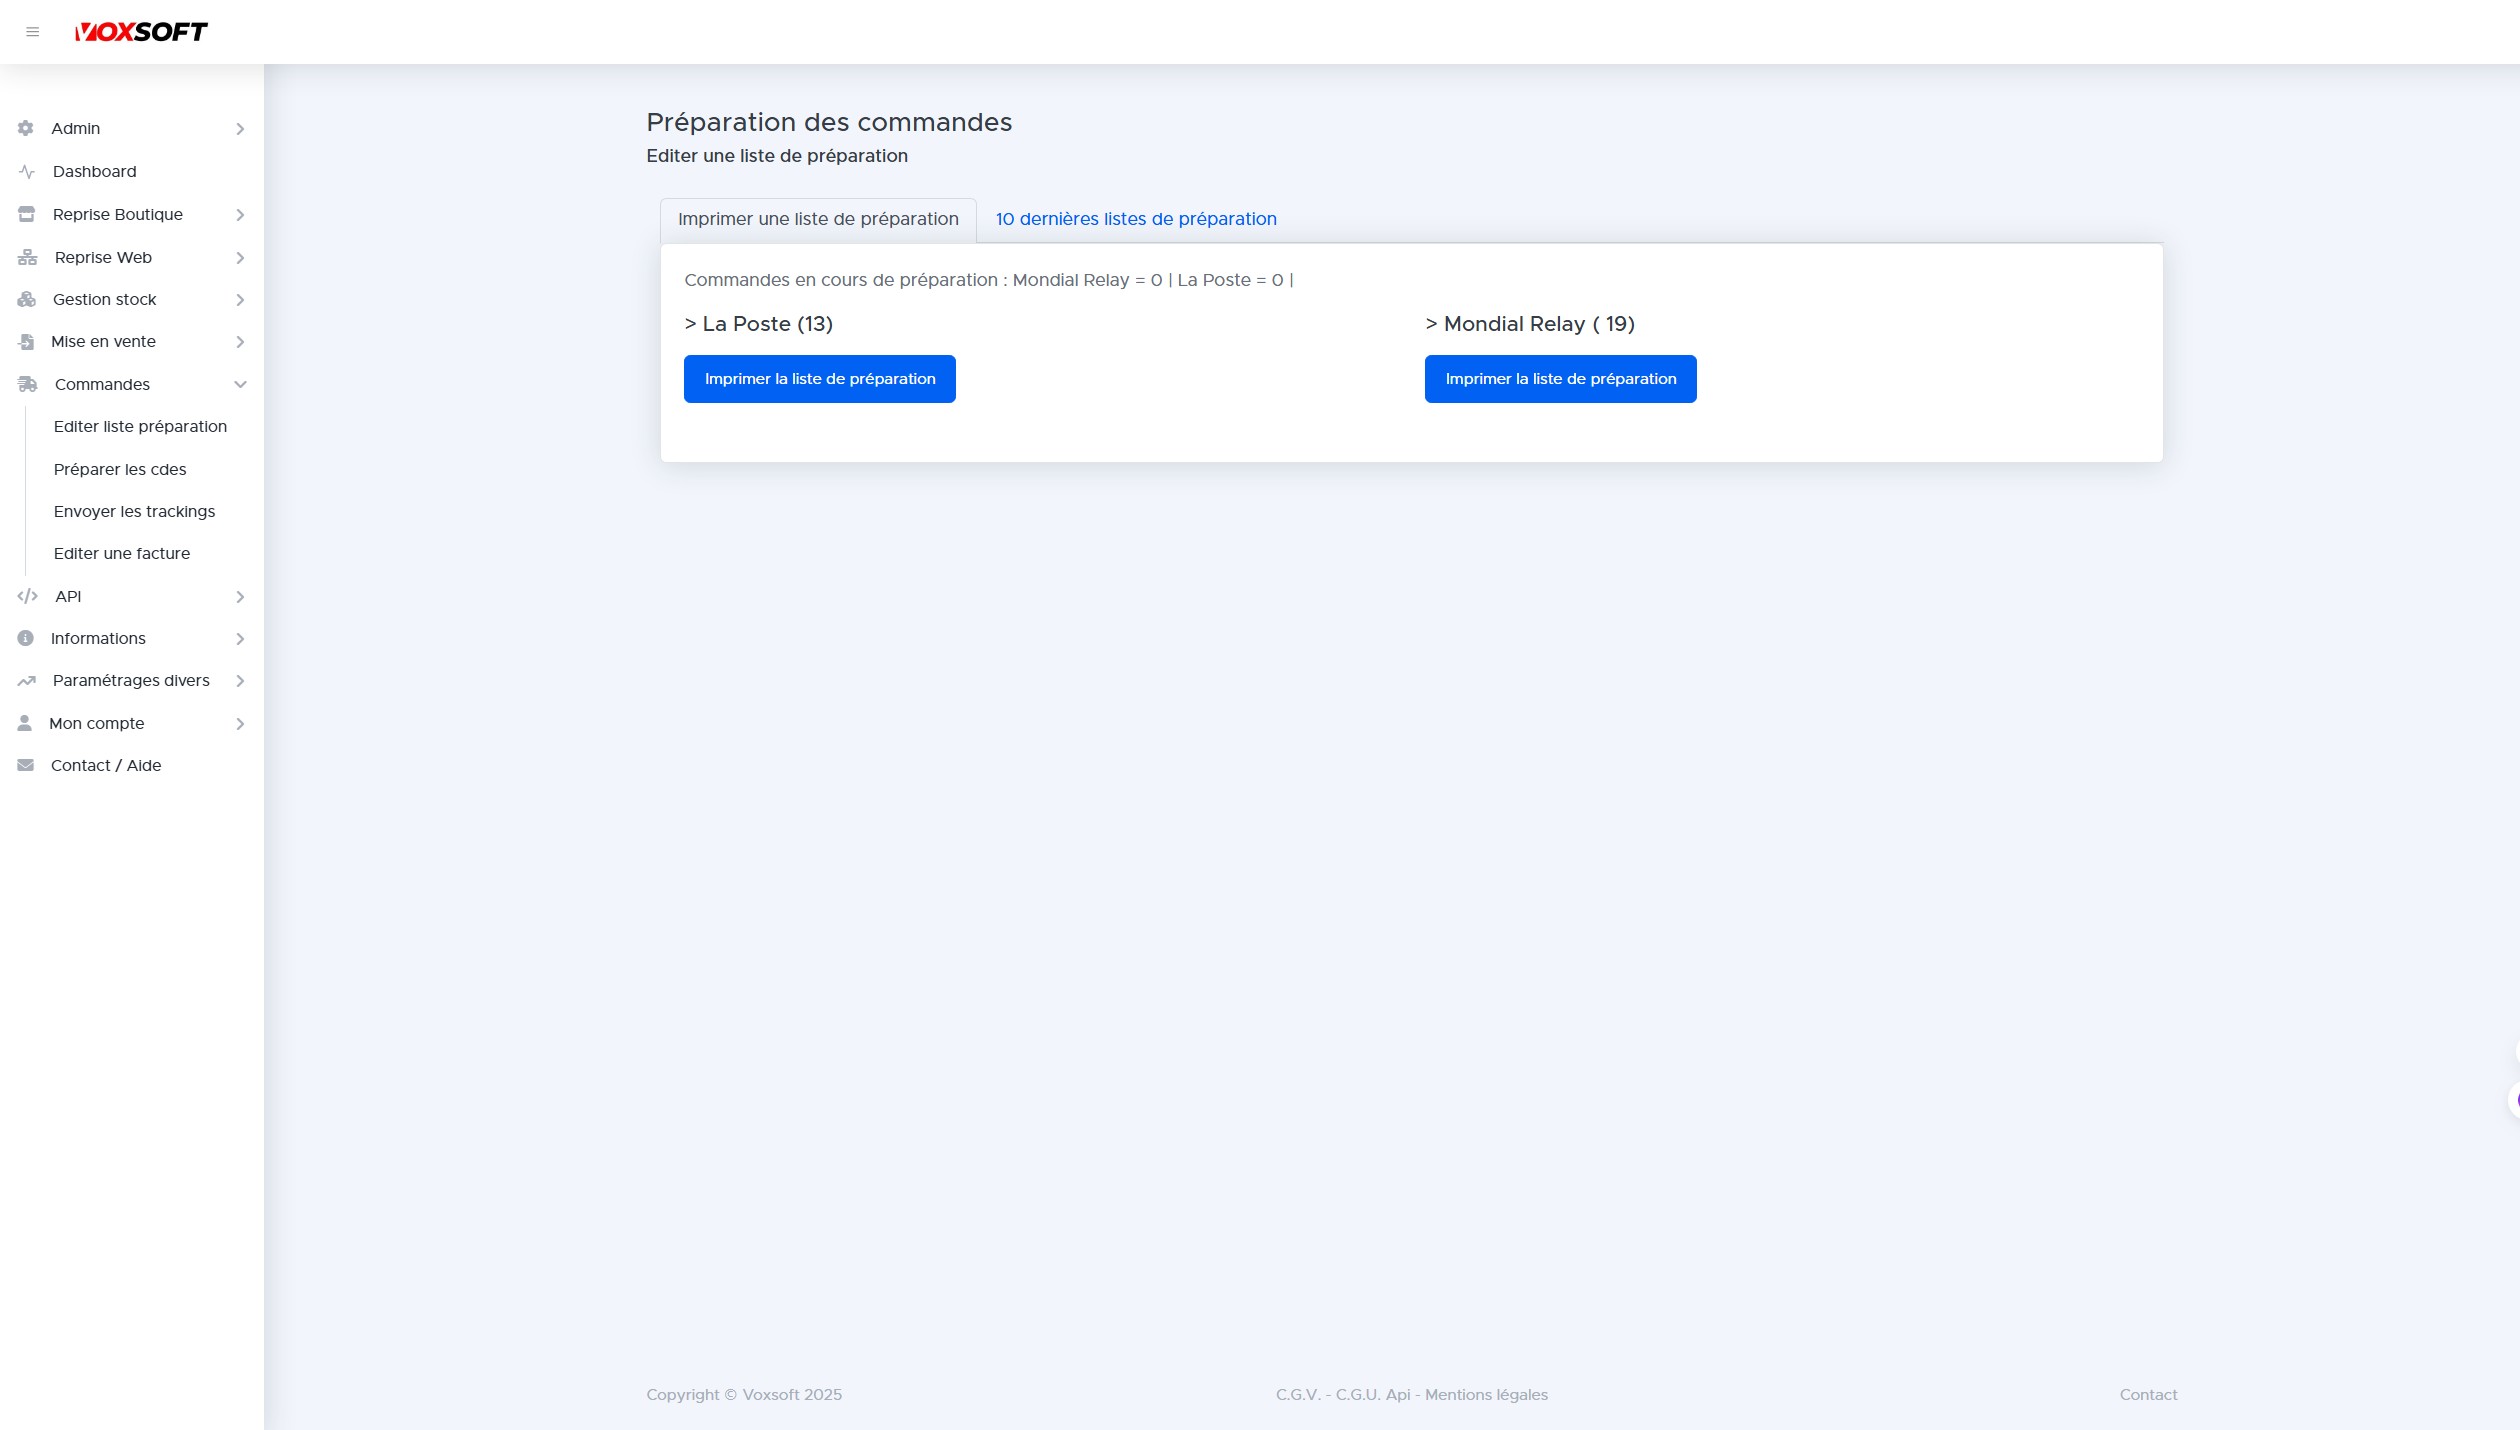Click the Gestion stock icon
The image size is (2520, 1430).
[x=25, y=299]
